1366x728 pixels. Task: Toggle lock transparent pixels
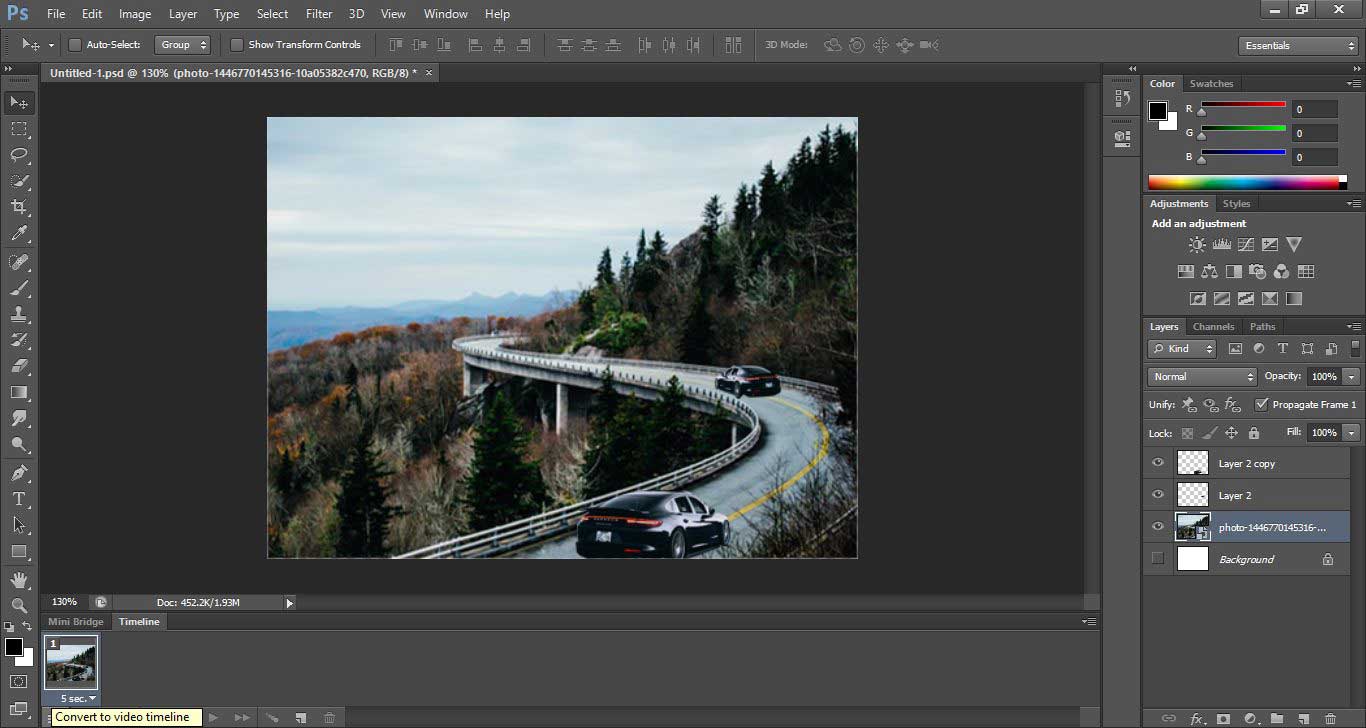1187,433
